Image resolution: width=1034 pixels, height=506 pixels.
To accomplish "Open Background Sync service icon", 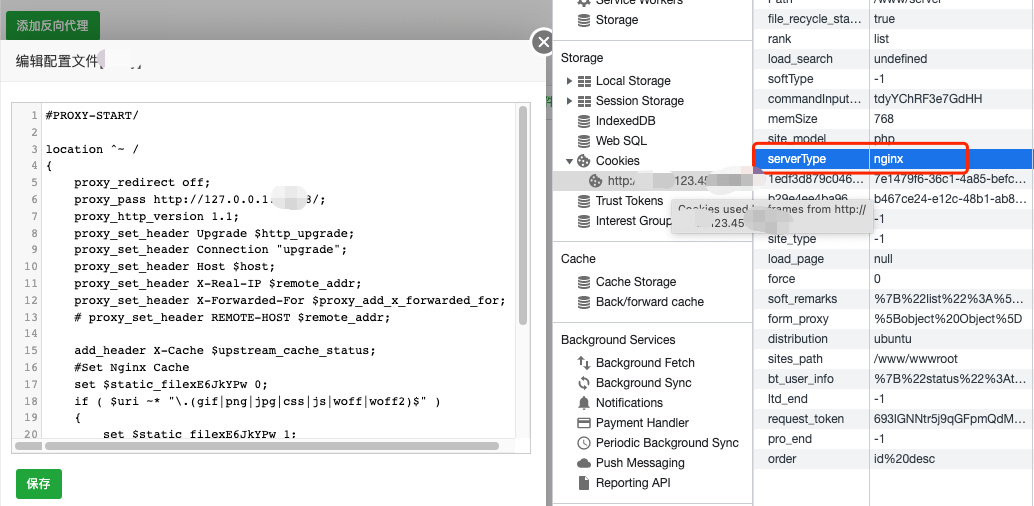I will click(x=584, y=383).
